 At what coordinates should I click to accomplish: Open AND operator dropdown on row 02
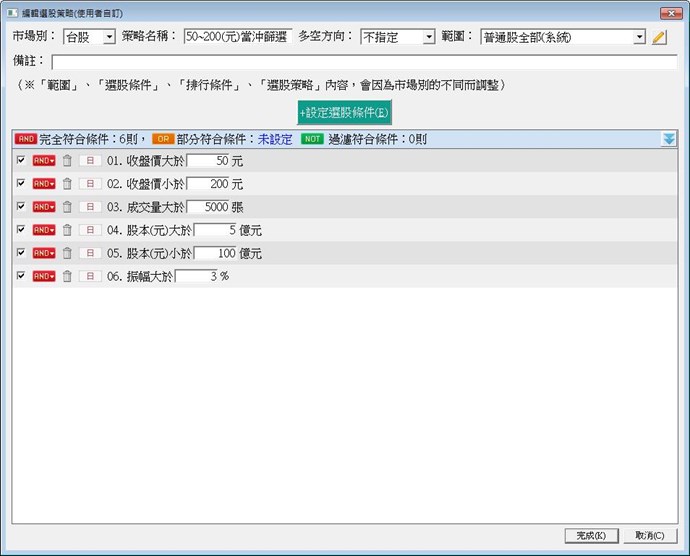pos(44,184)
